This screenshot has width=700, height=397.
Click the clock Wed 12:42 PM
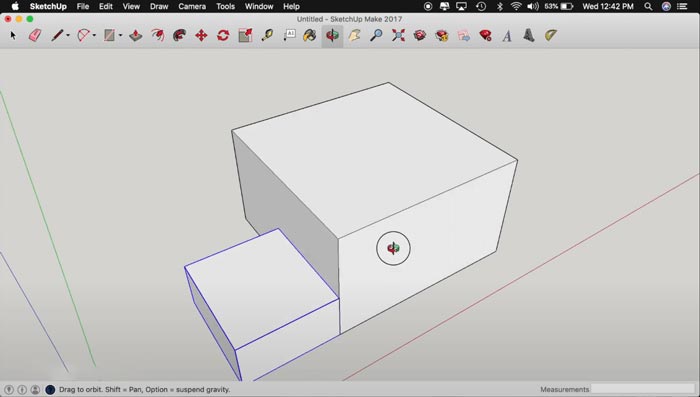[608, 6]
